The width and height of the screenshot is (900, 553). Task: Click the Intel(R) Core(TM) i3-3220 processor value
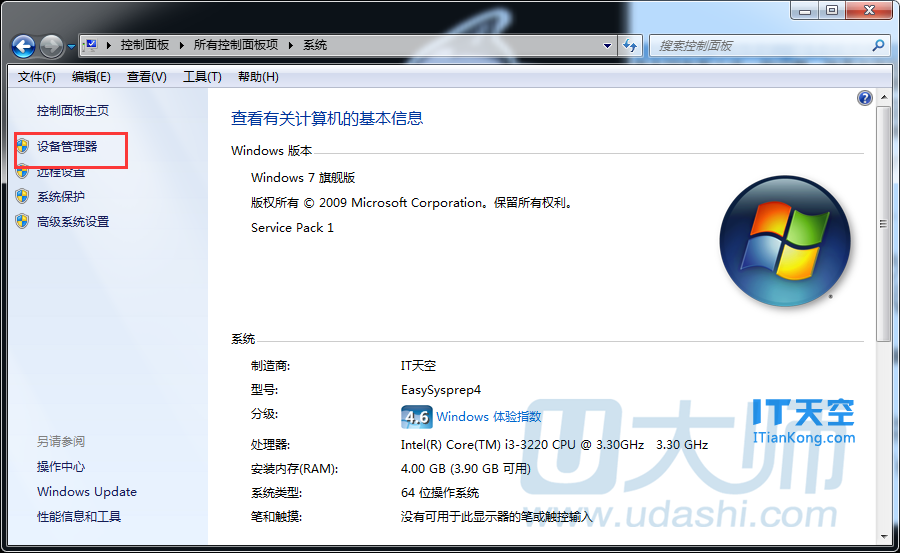click(x=554, y=444)
